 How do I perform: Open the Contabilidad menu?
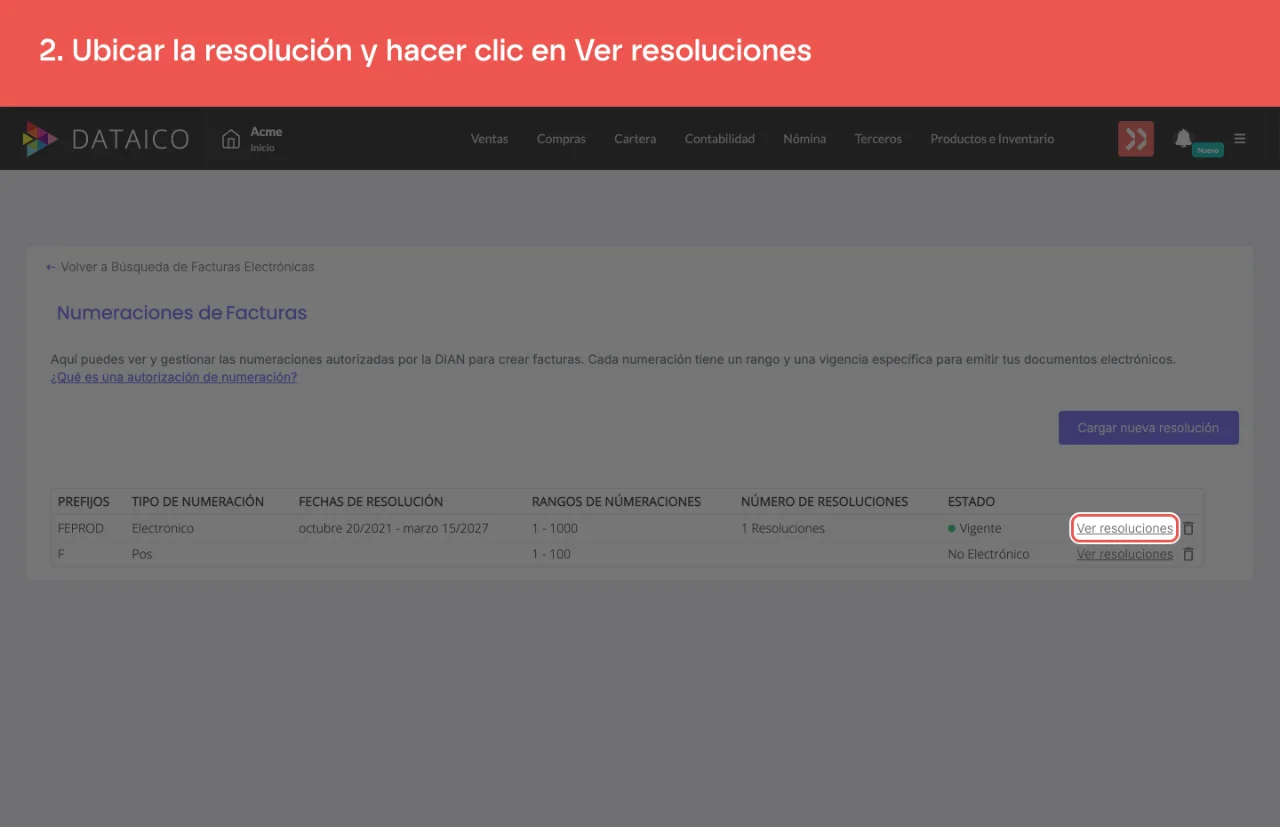pyautogui.click(x=720, y=139)
